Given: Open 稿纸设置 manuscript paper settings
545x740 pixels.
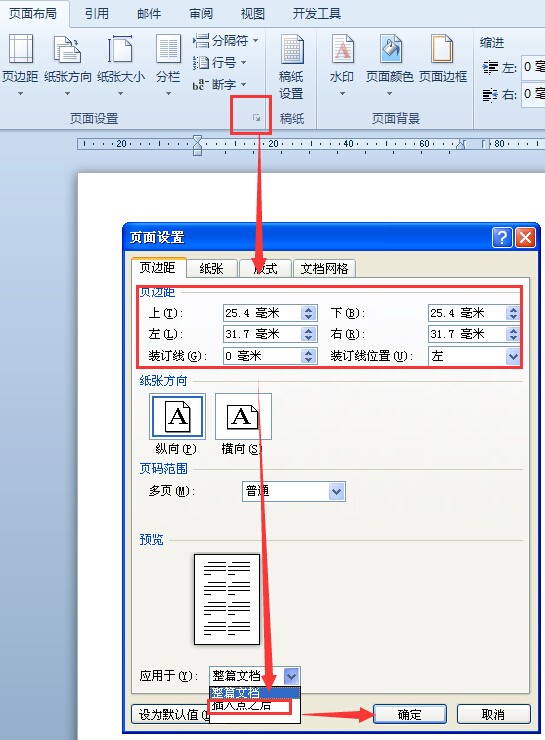Looking at the screenshot, I should tap(291, 66).
